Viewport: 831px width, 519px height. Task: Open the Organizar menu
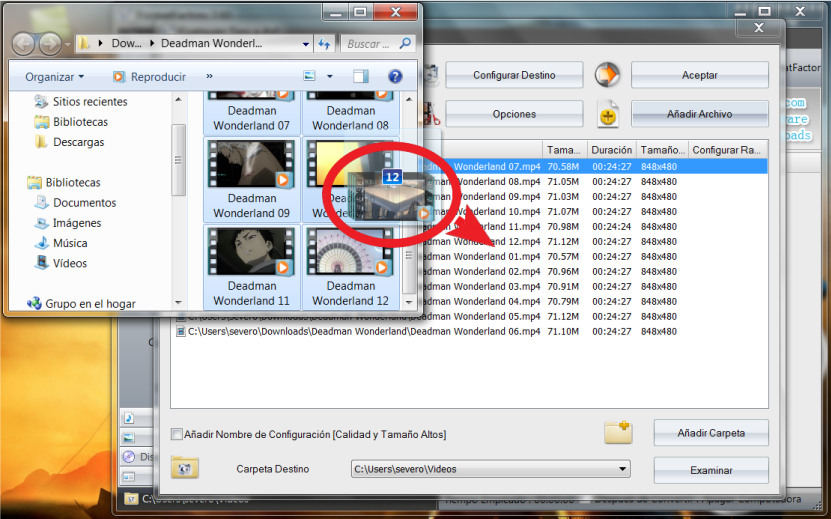pyautogui.click(x=55, y=77)
